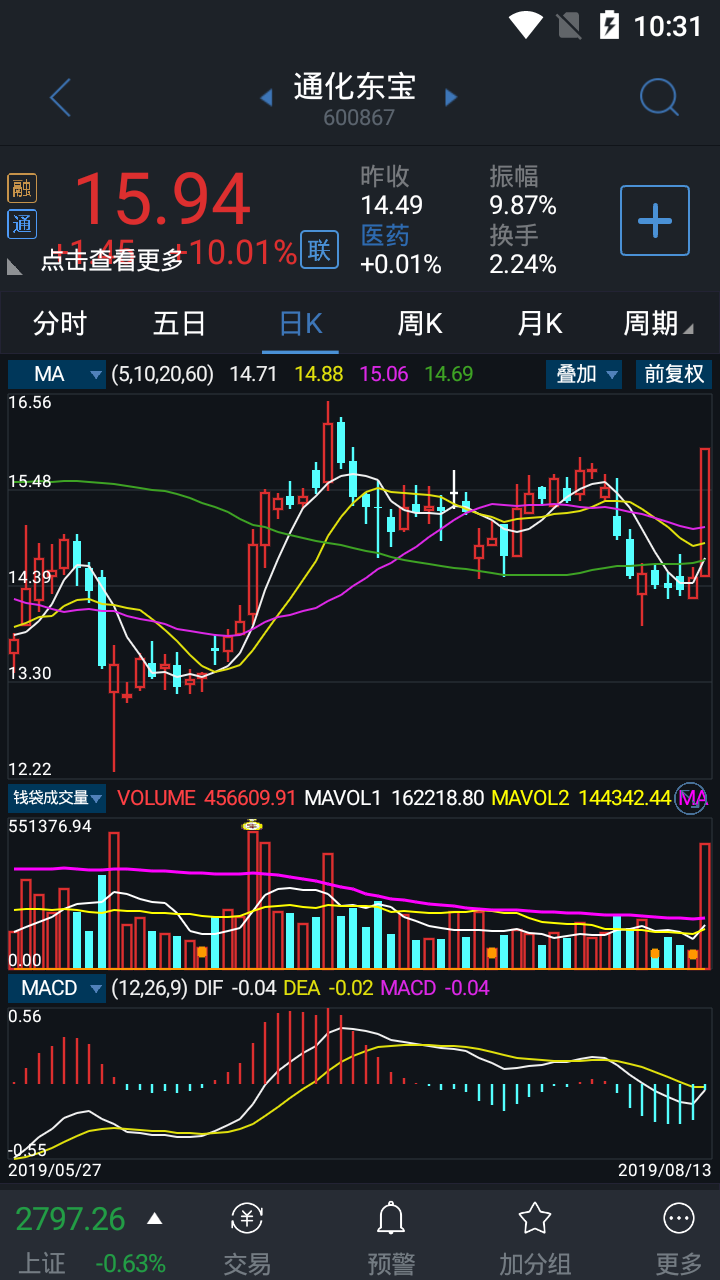
Task: Tap the 联 linked badge
Action: [x=319, y=250]
